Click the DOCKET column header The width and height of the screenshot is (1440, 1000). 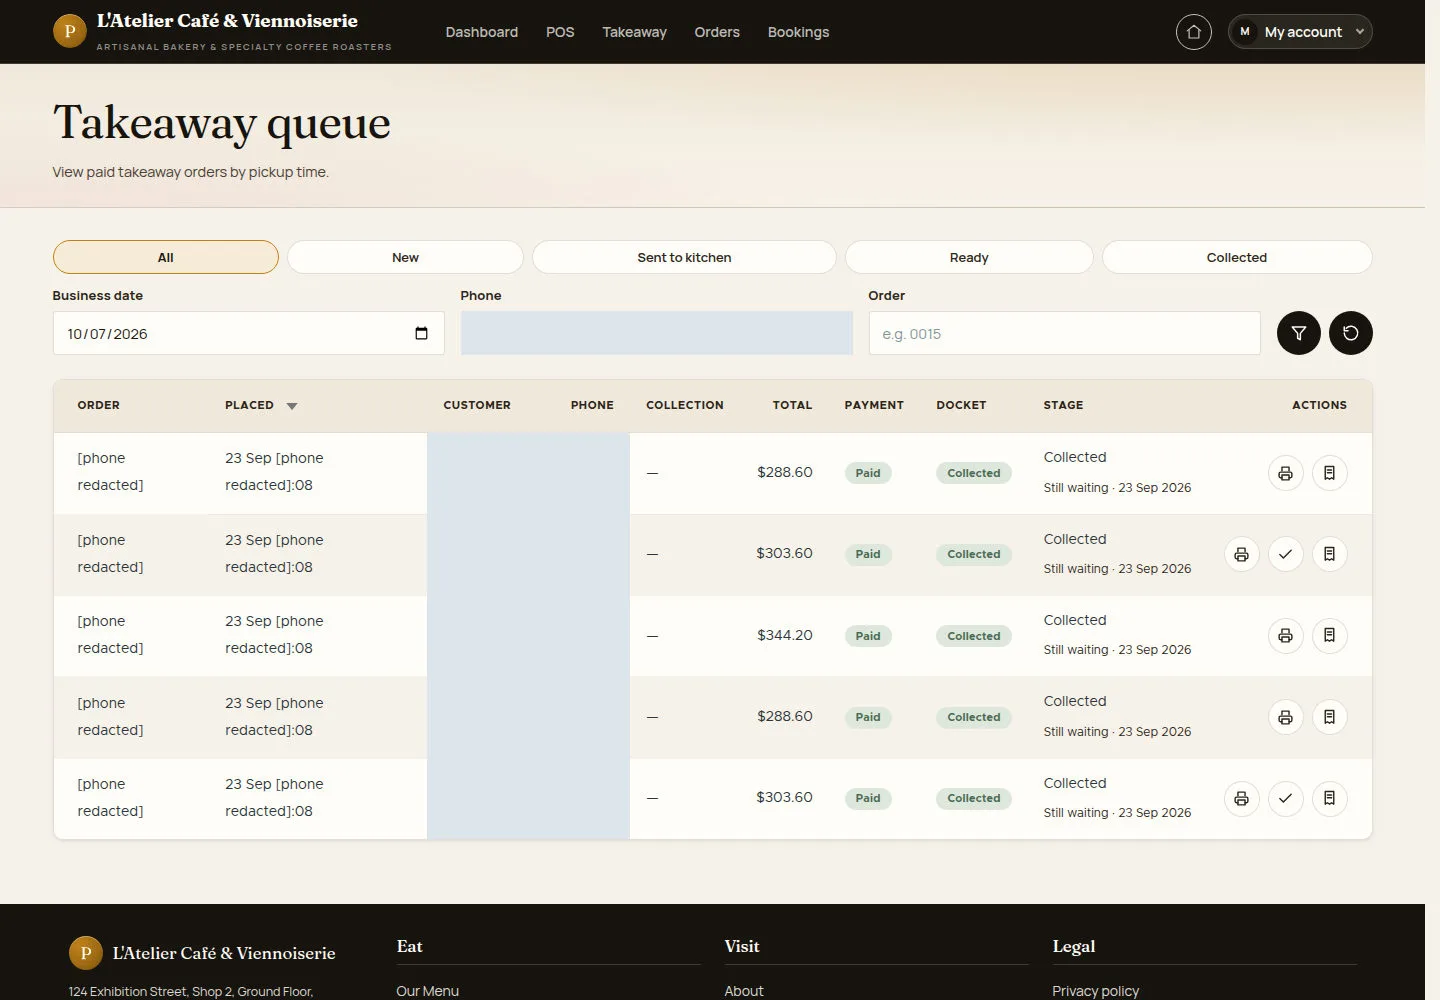pyautogui.click(x=961, y=405)
